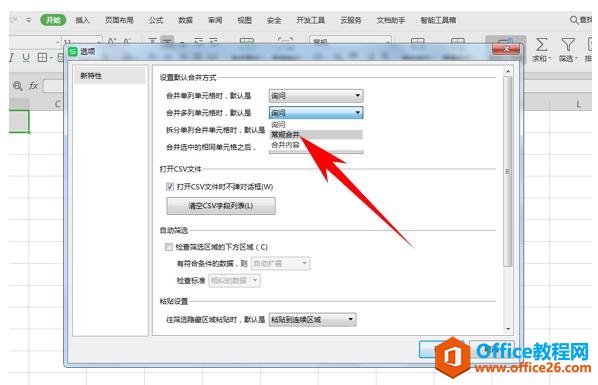Click the 设置默认合并方式 section heading

(x=188, y=77)
